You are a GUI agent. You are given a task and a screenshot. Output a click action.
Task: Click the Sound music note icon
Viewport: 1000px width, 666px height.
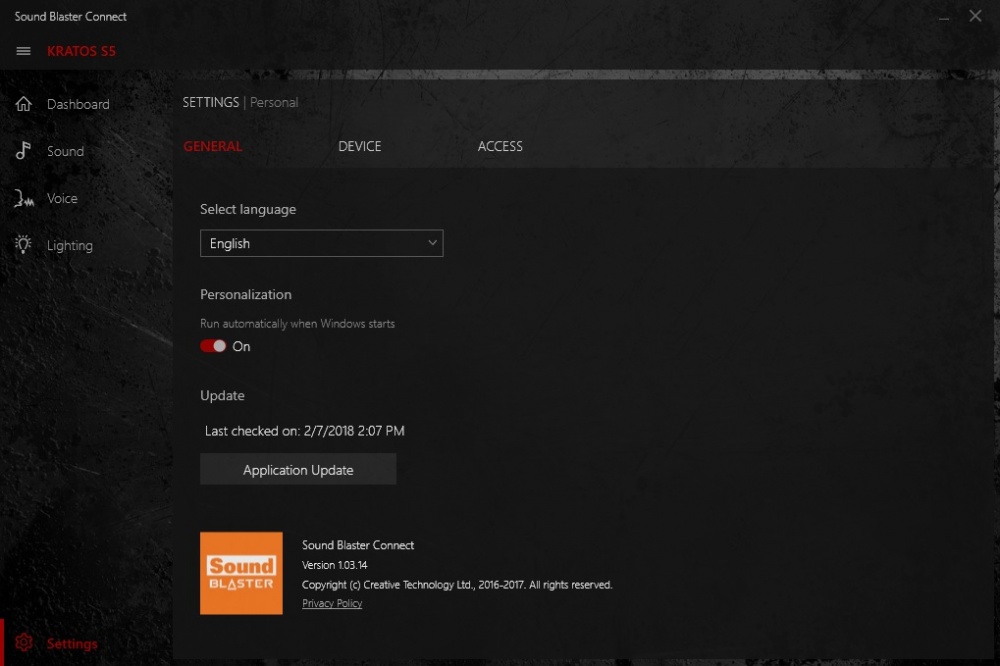23,151
